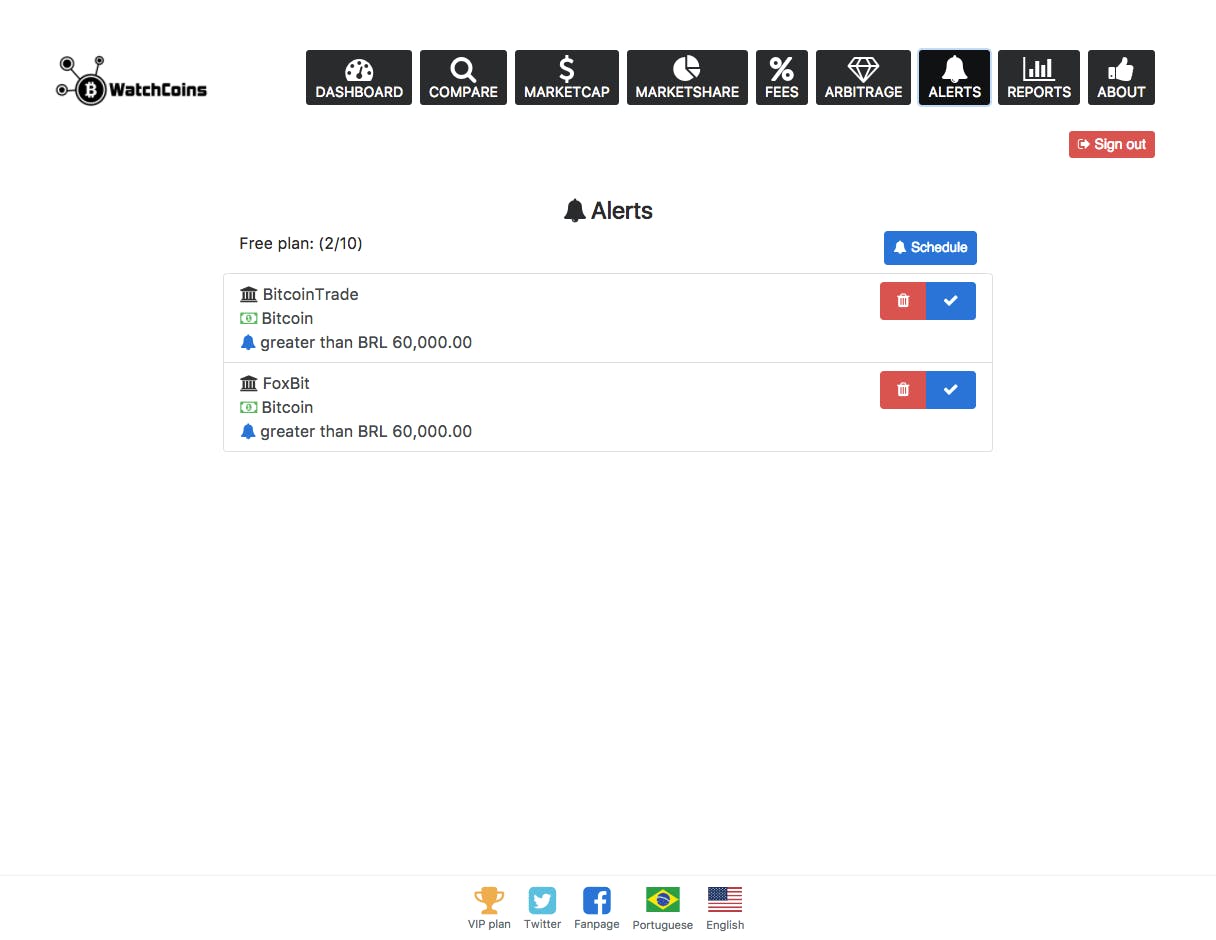
Task: Click the FoxBit greater than BRL 60,000.00 text
Action: (x=366, y=431)
